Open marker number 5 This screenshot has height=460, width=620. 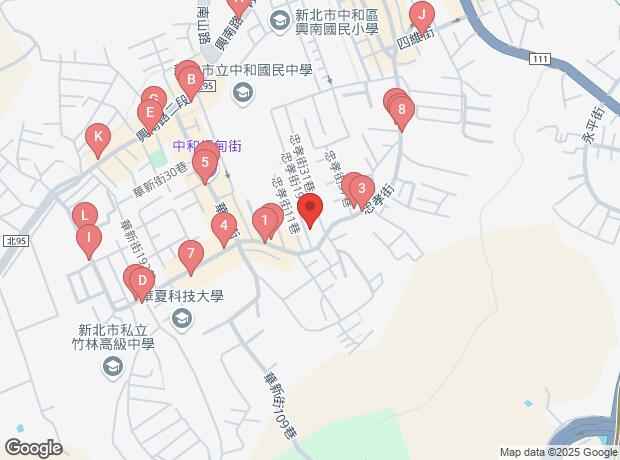pos(205,165)
